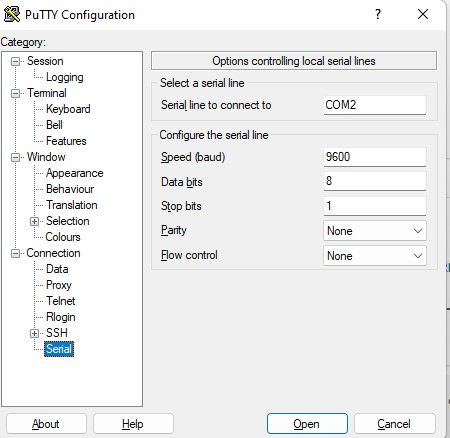This screenshot has width=450, height=438.
Task: Select the Selection category label
Action: point(68,221)
